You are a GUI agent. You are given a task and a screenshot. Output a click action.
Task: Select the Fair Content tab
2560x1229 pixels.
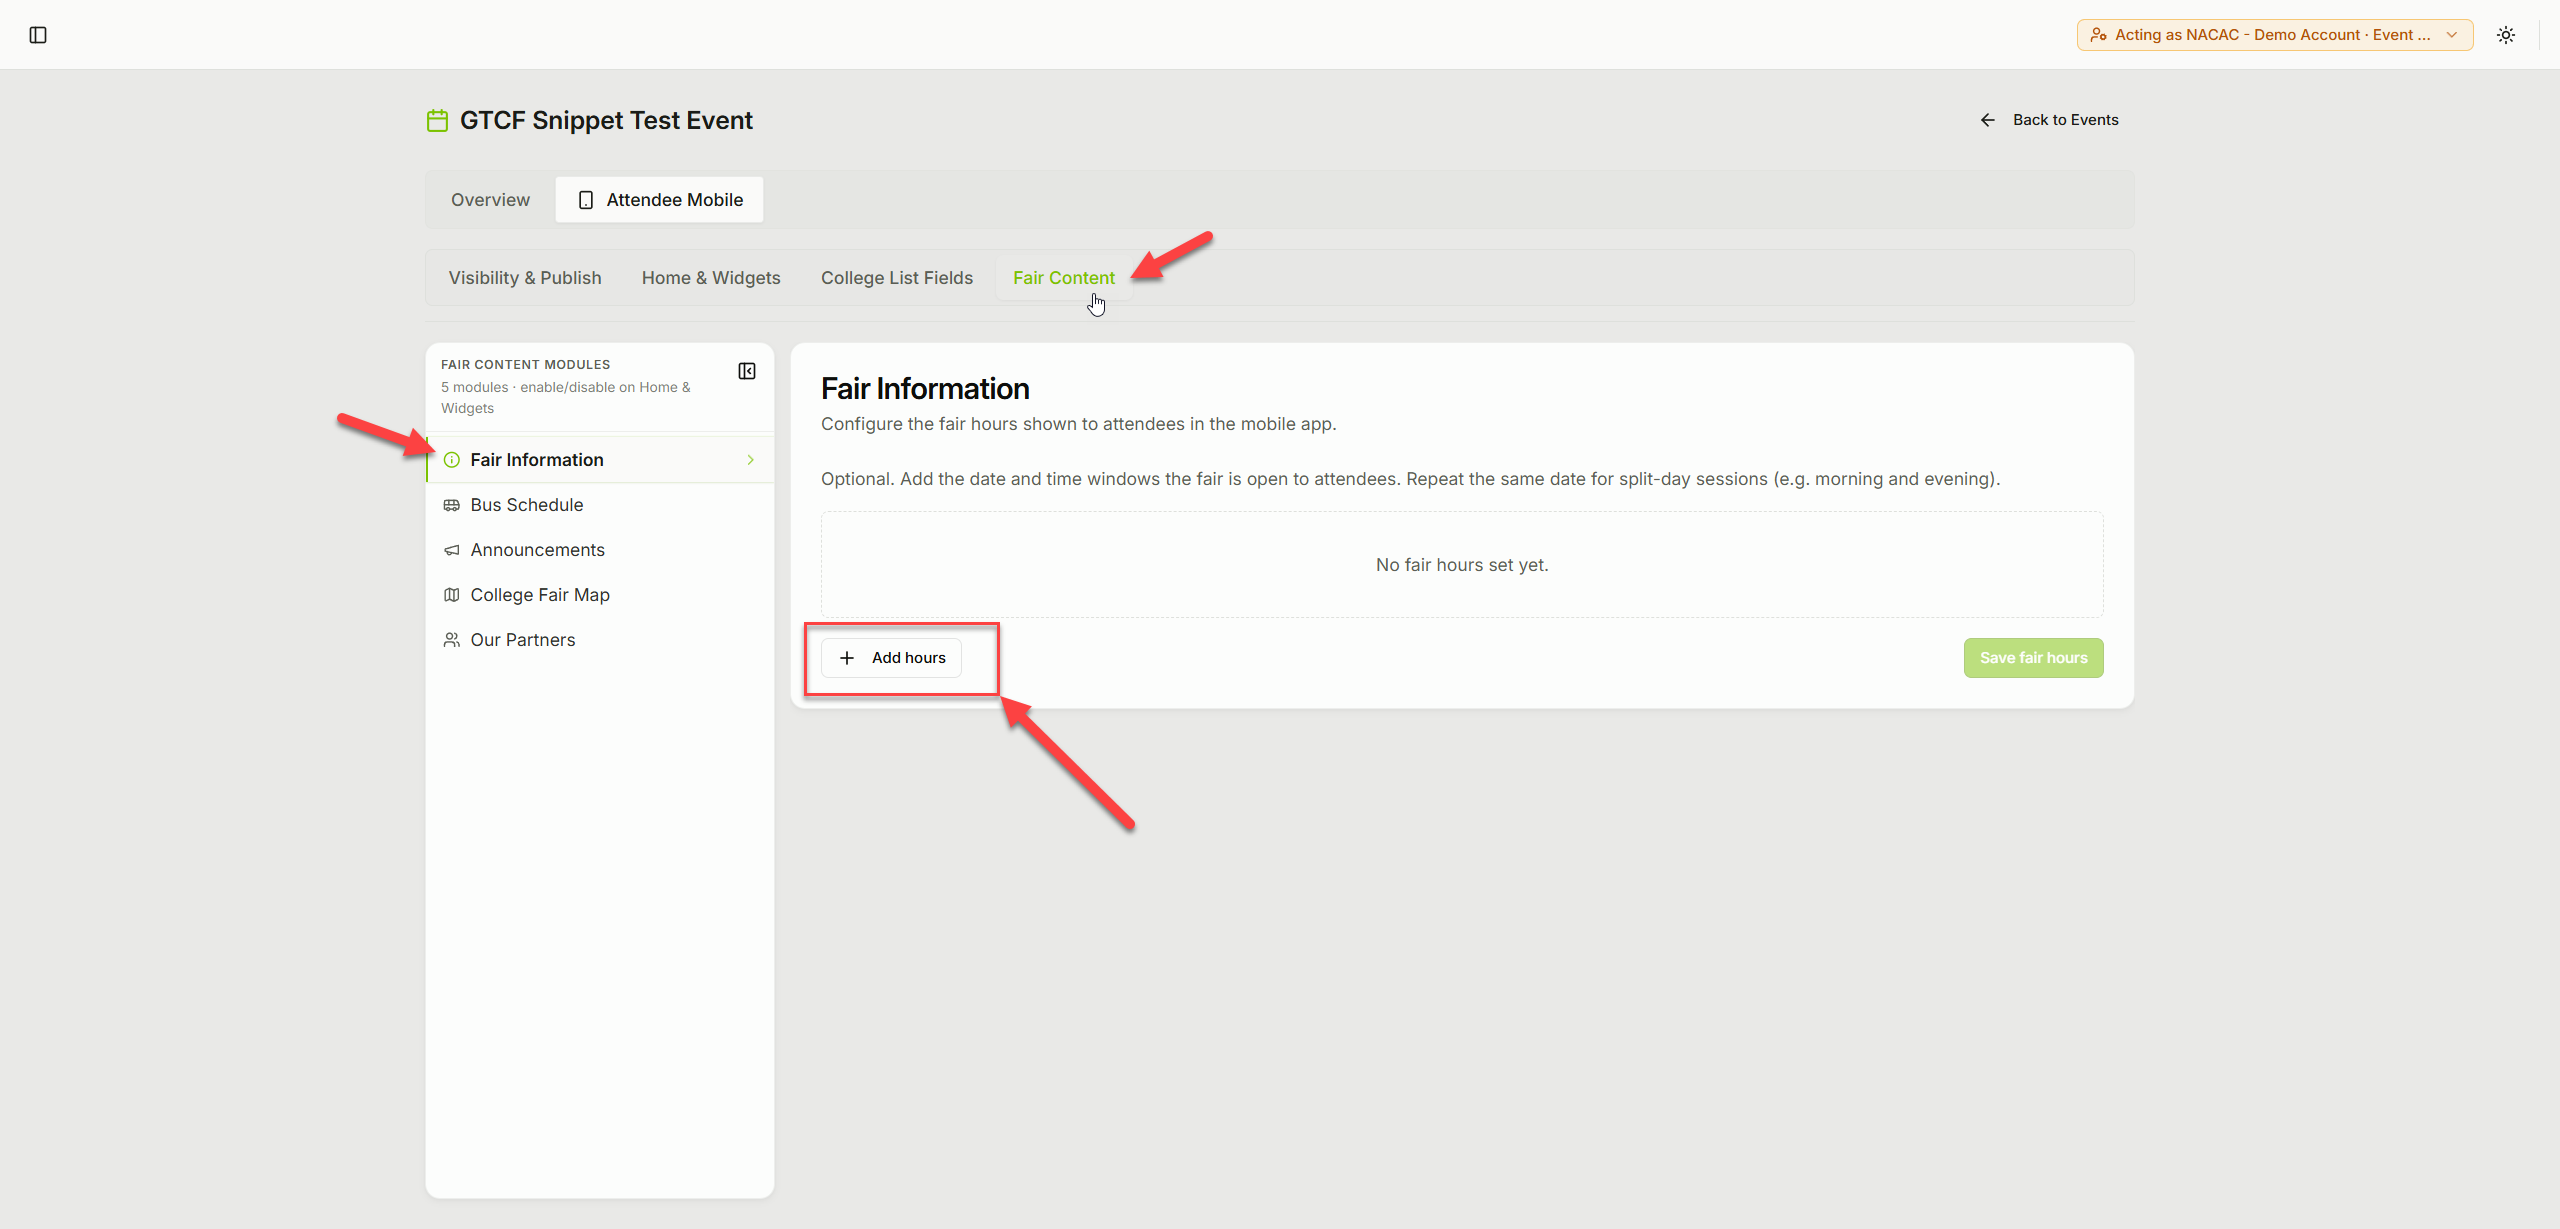click(x=1063, y=278)
